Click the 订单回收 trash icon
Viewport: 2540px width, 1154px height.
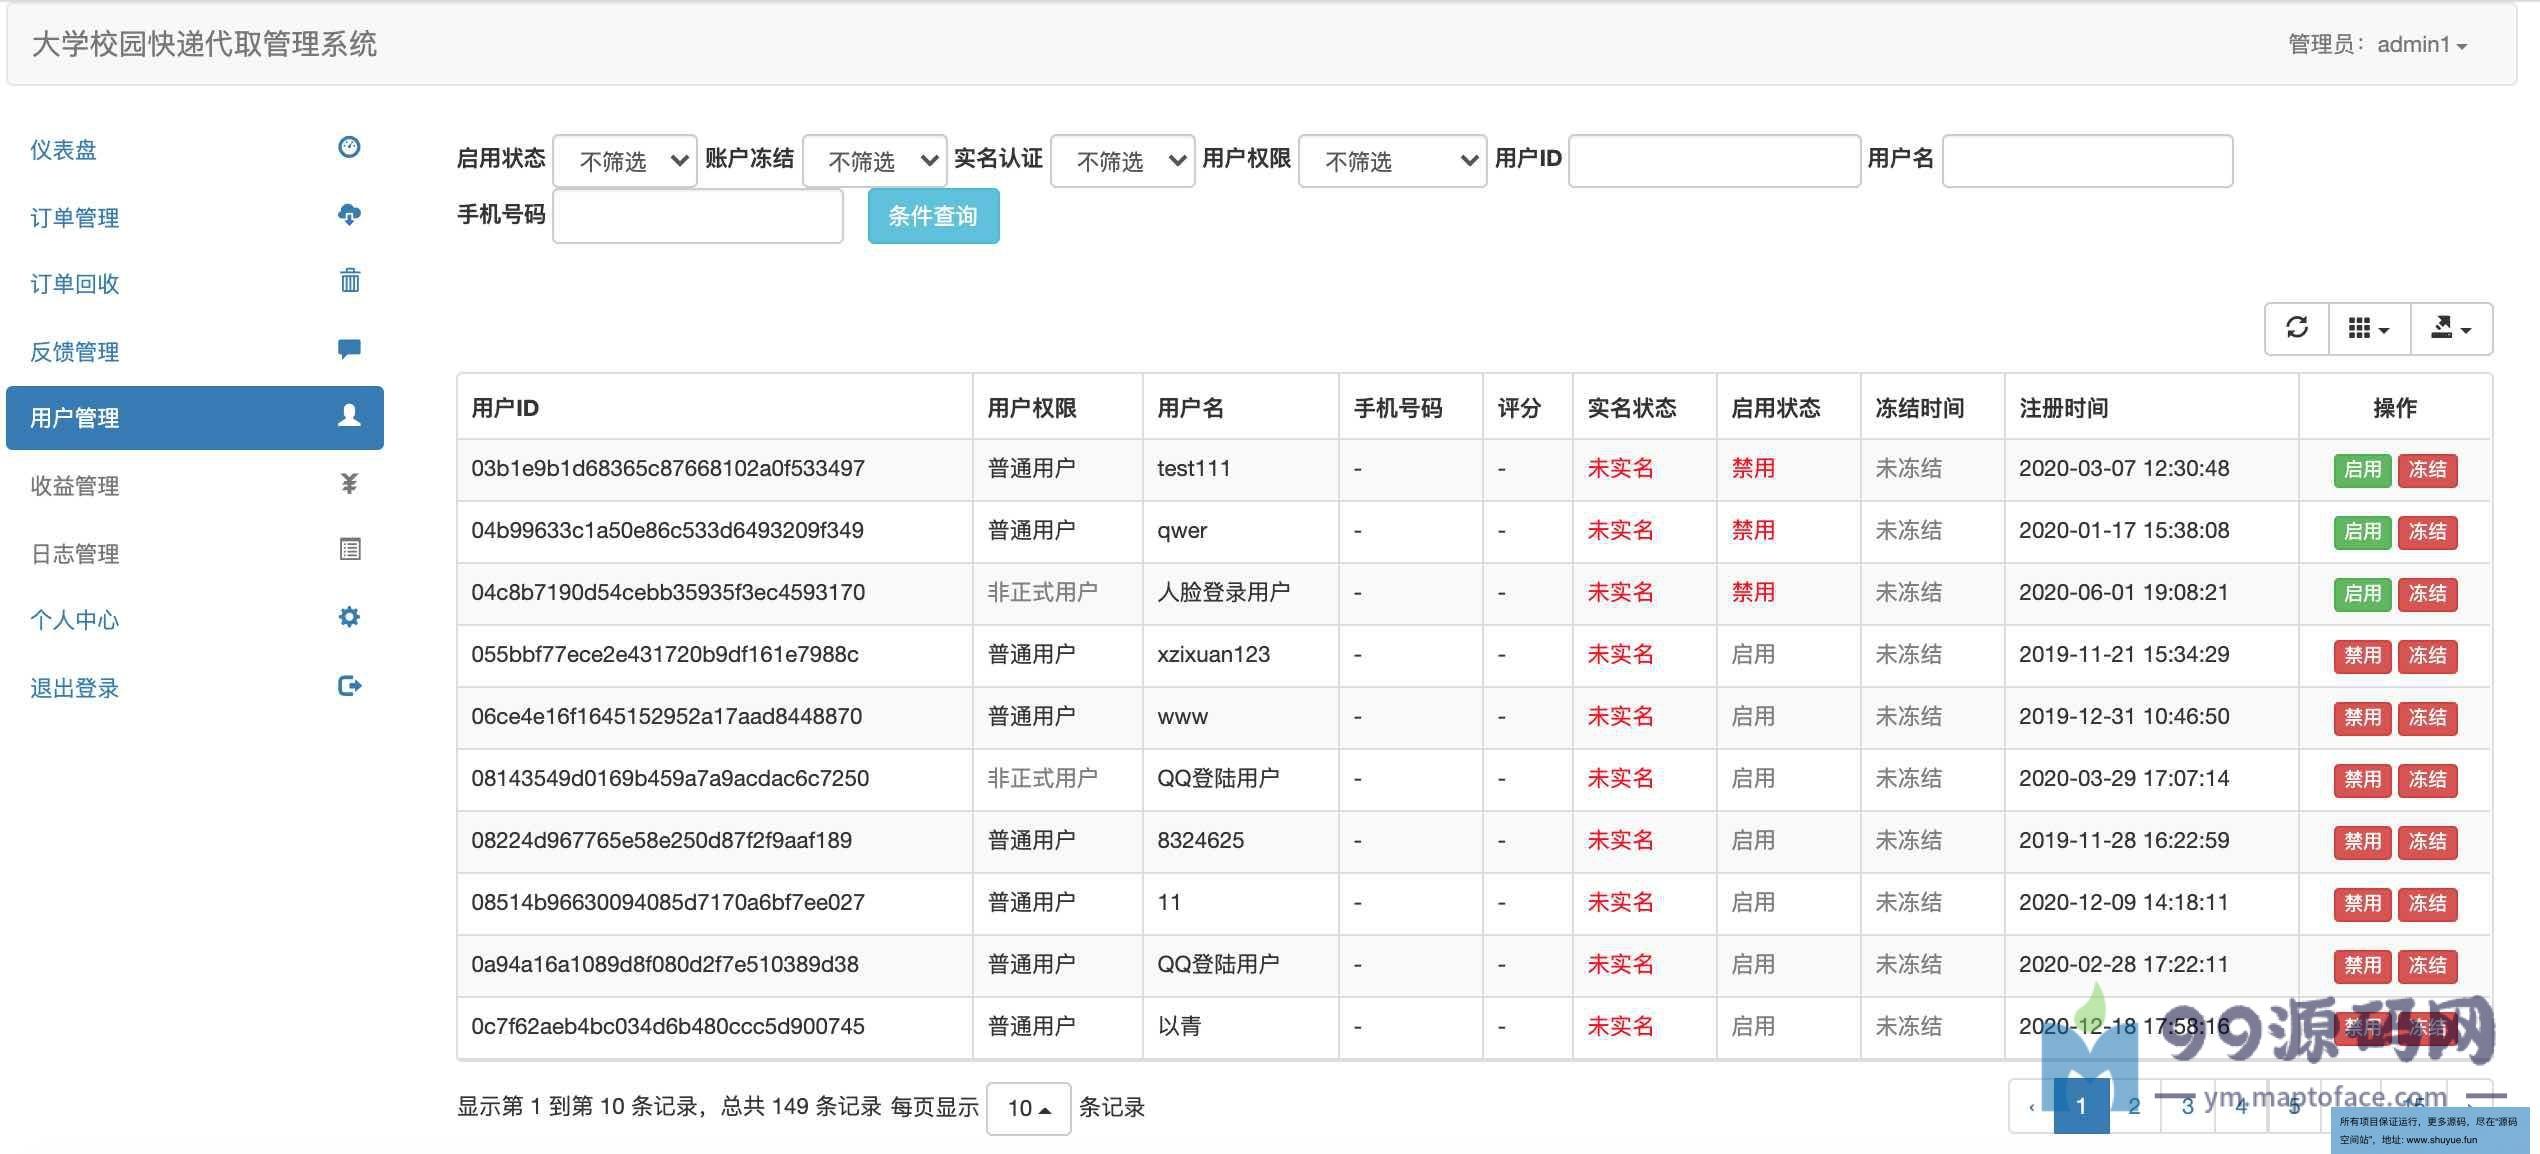coord(349,281)
